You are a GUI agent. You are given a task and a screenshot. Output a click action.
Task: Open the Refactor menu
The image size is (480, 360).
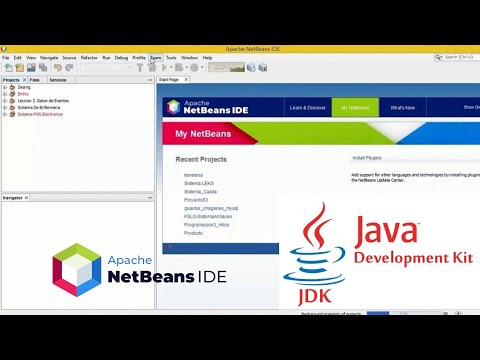pos(89,58)
